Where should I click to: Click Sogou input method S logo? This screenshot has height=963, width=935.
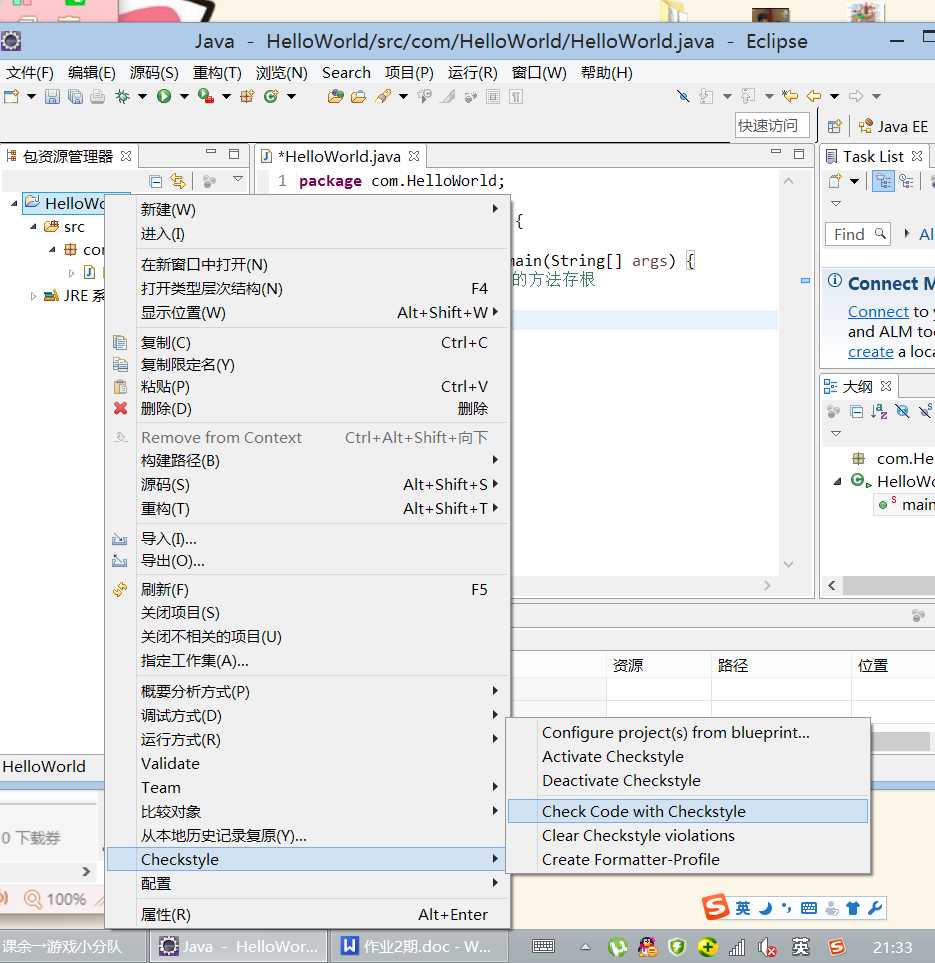pos(716,907)
